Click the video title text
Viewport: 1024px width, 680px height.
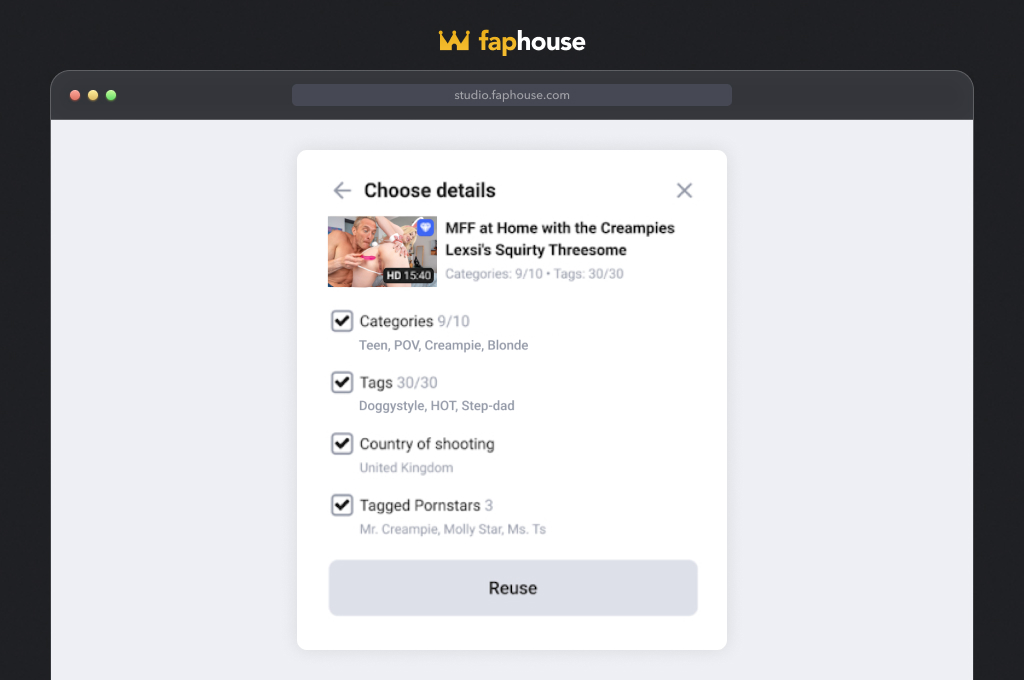[x=560, y=239]
